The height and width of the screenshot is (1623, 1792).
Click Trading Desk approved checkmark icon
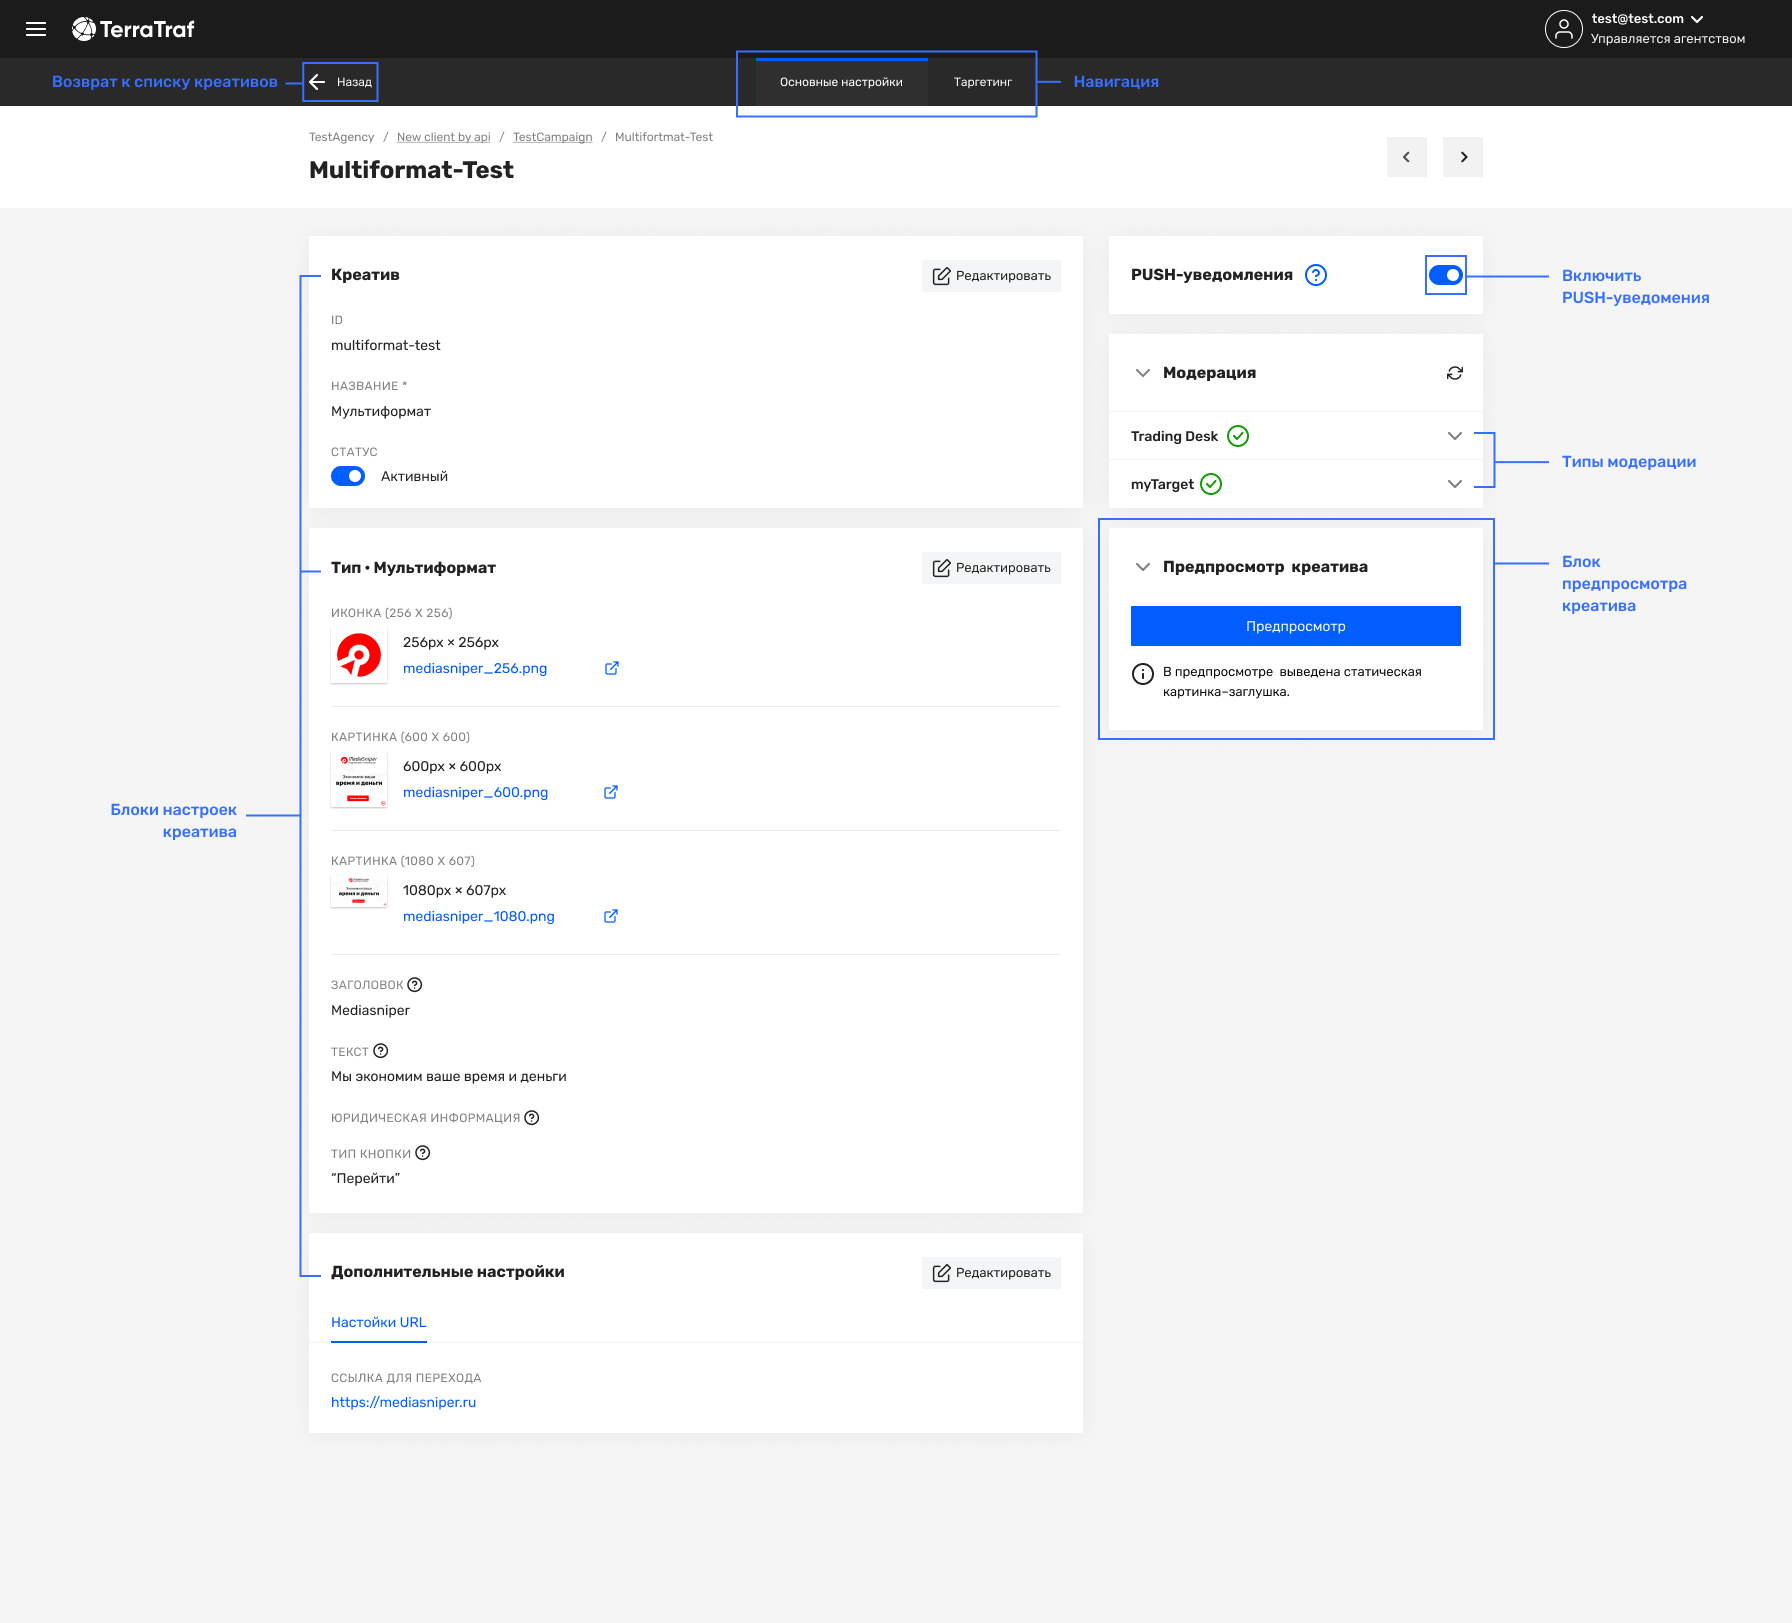tap(1238, 436)
